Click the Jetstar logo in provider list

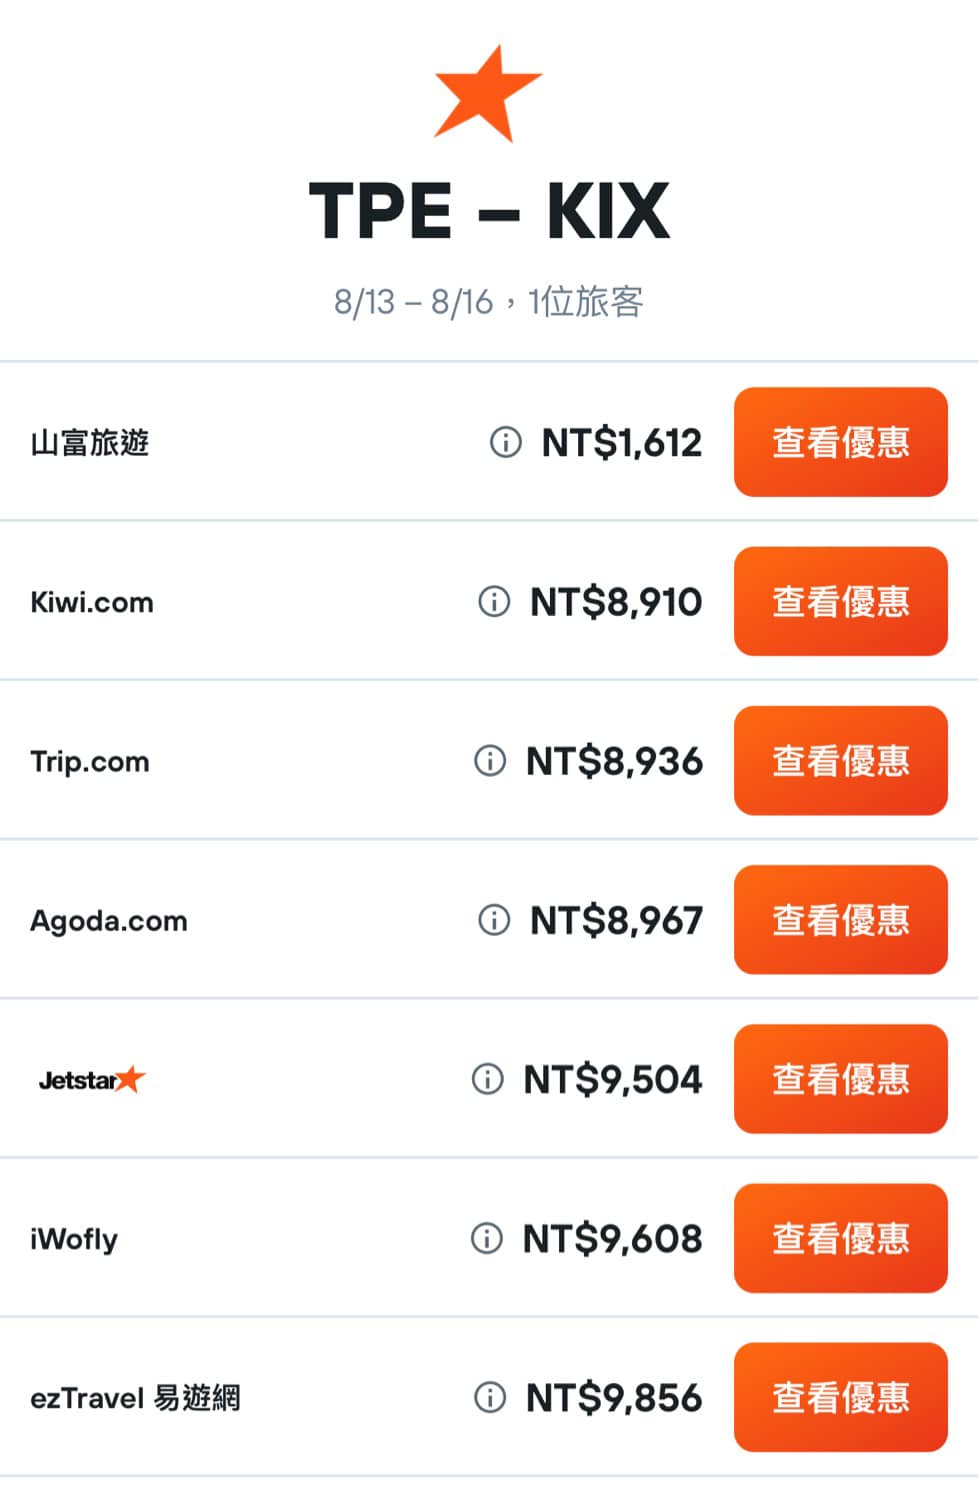92,1079
